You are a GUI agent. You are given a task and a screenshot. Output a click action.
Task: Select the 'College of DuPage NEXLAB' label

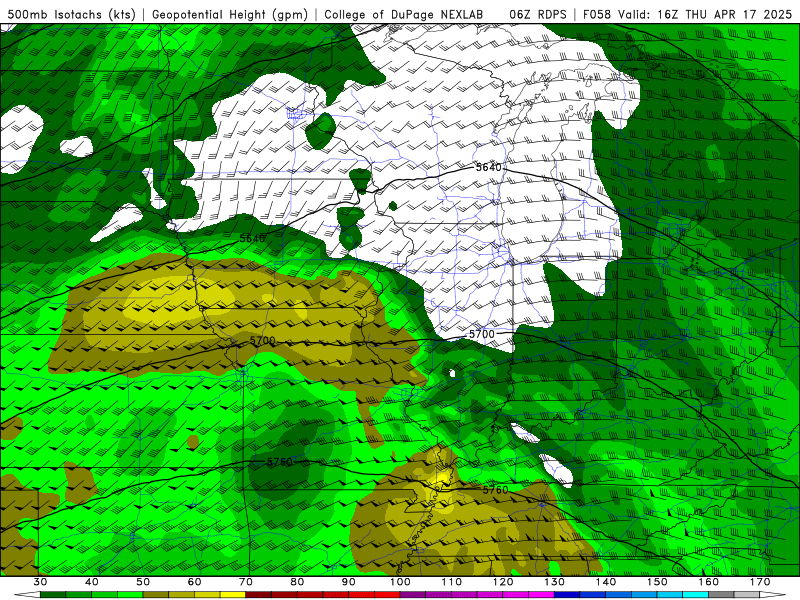(x=404, y=14)
